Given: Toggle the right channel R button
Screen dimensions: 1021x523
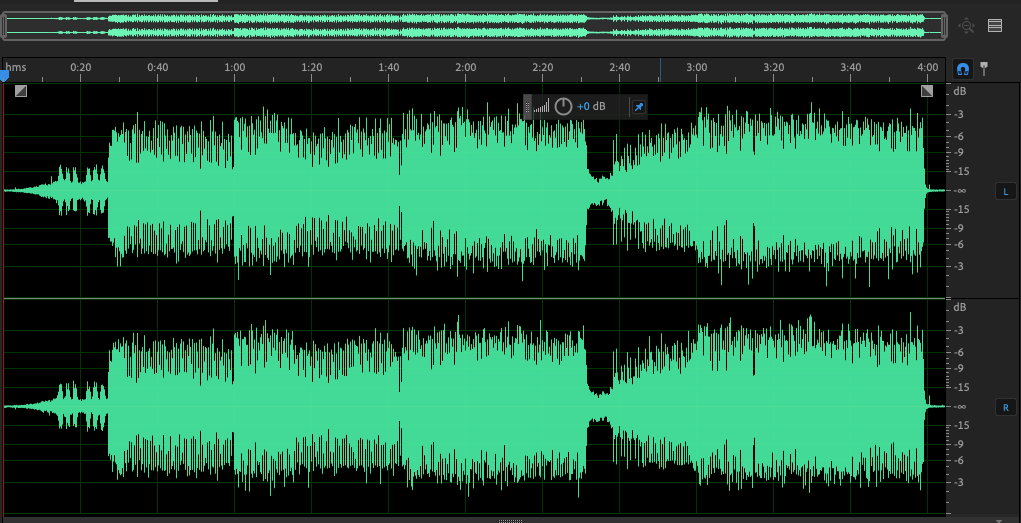Looking at the screenshot, I should coord(1005,407).
